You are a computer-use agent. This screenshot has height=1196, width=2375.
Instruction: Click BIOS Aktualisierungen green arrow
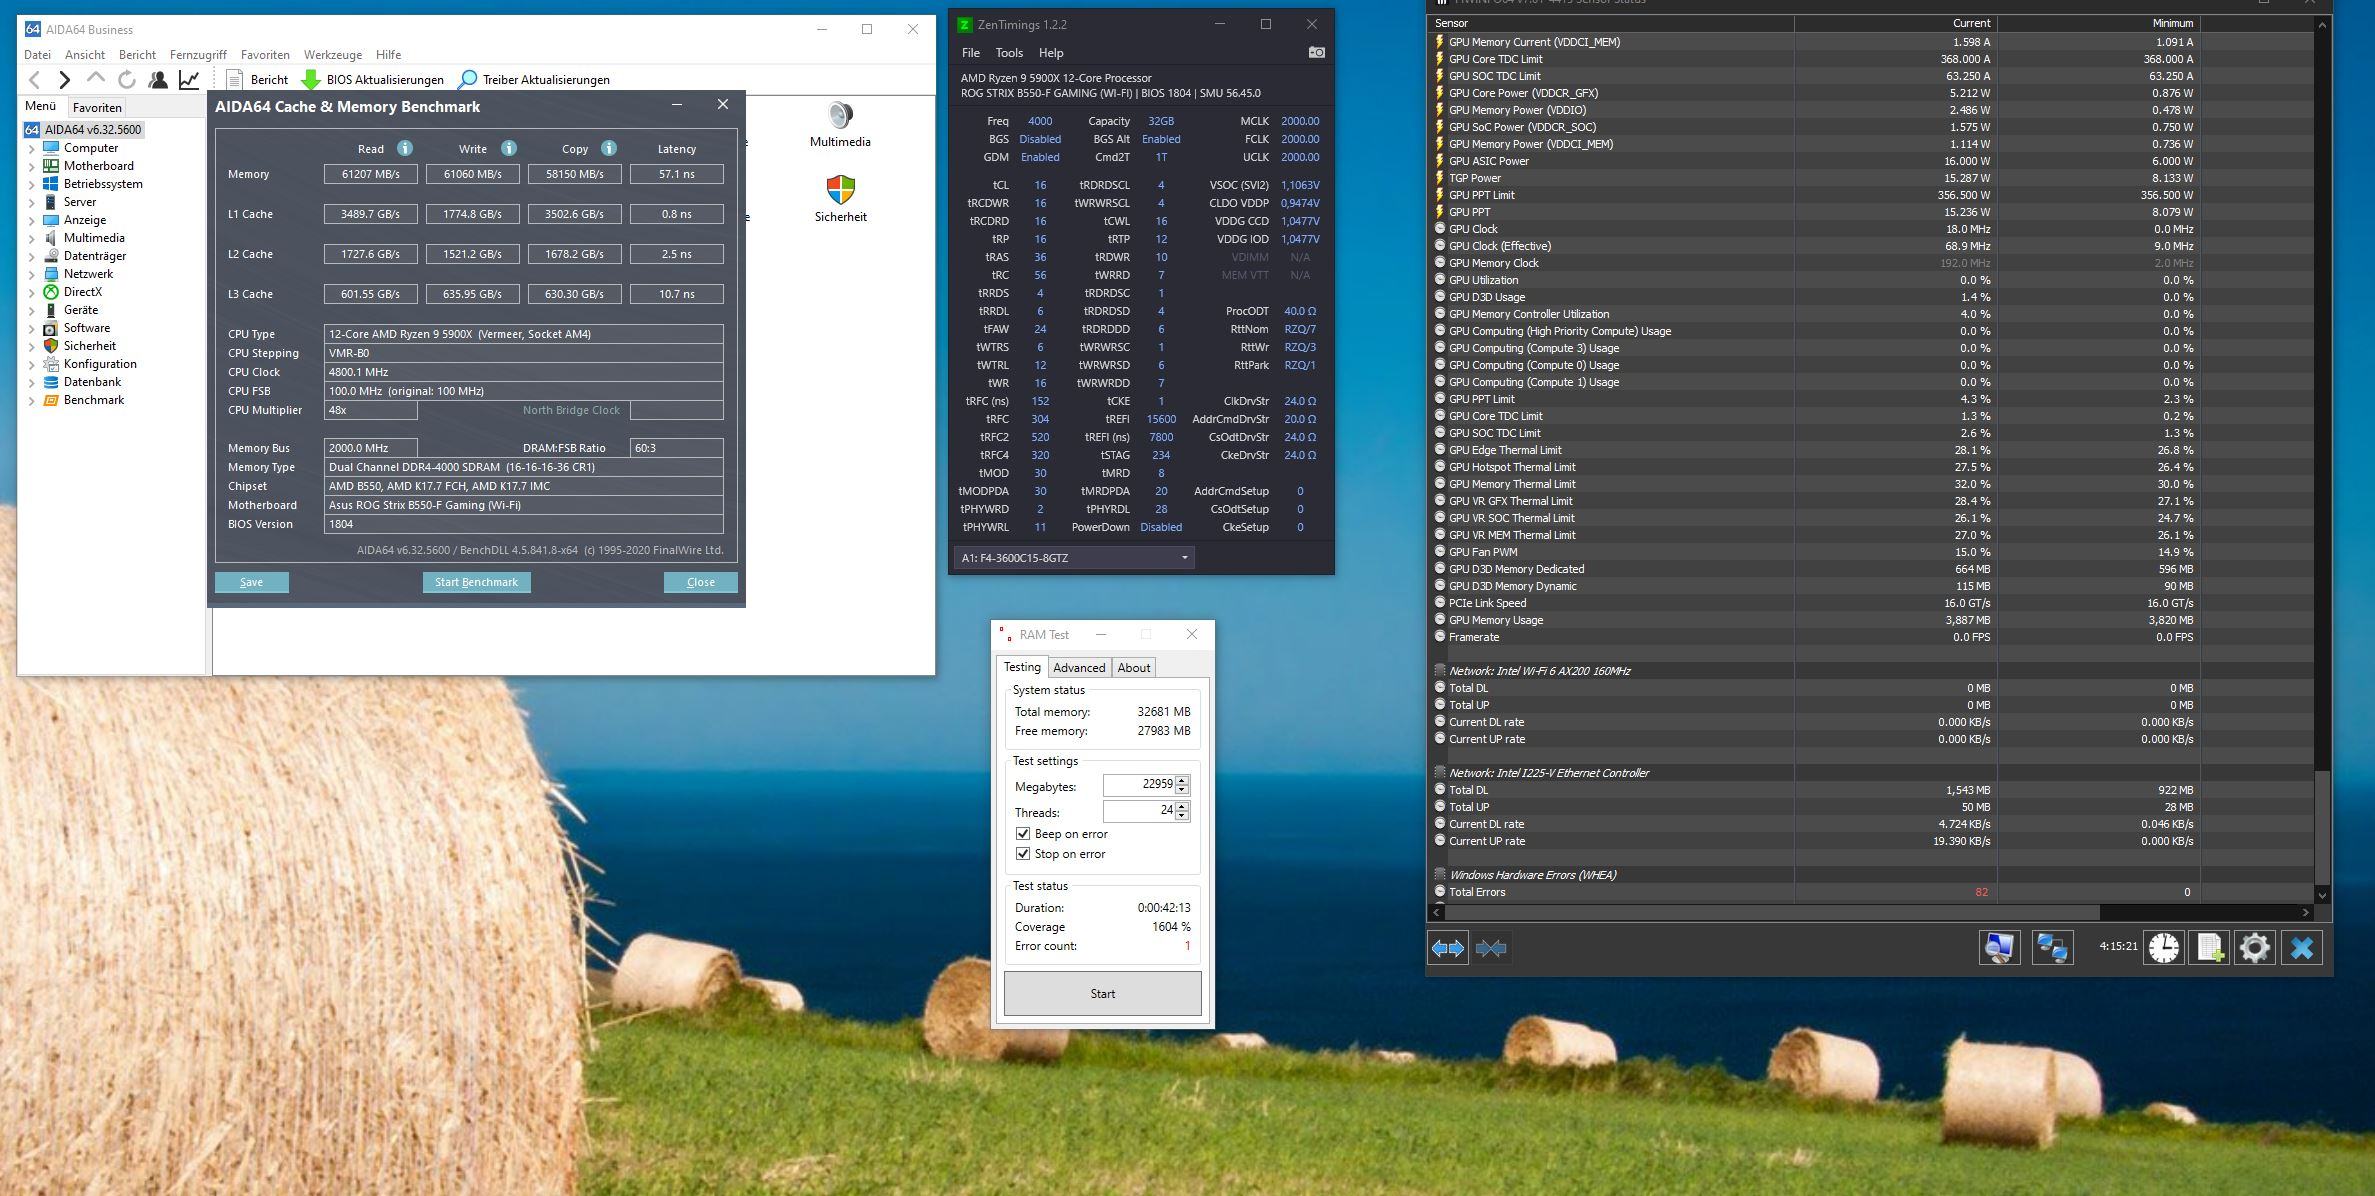tap(311, 80)
